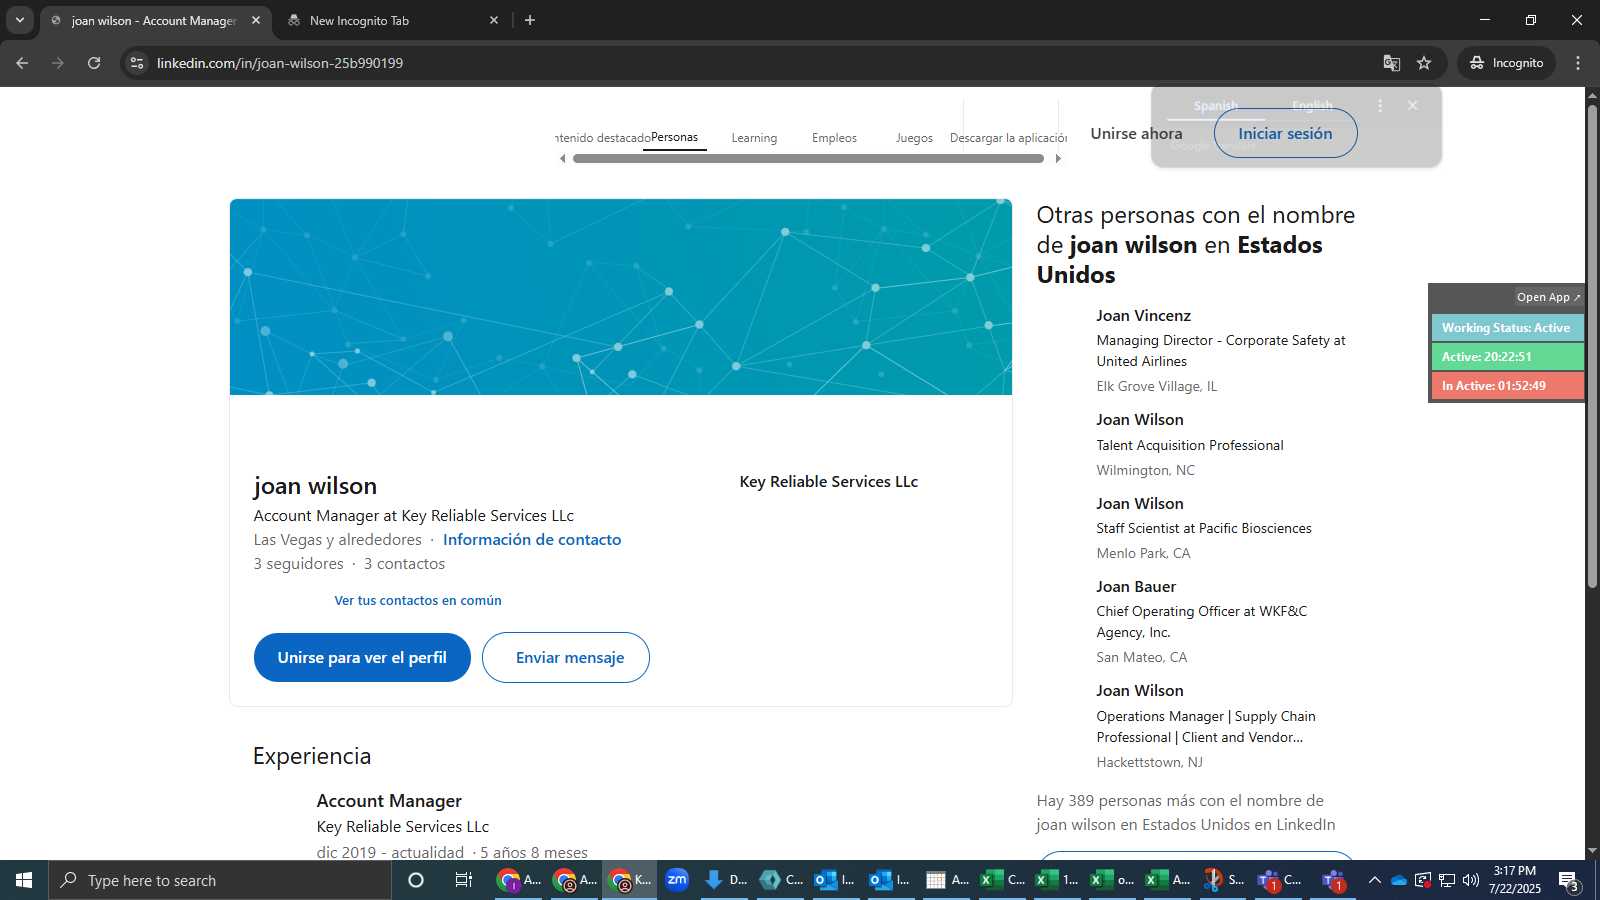Viewport: 1600px width, 900px height.
Task: Go back using browser back arrow
Action: point(22,63)
